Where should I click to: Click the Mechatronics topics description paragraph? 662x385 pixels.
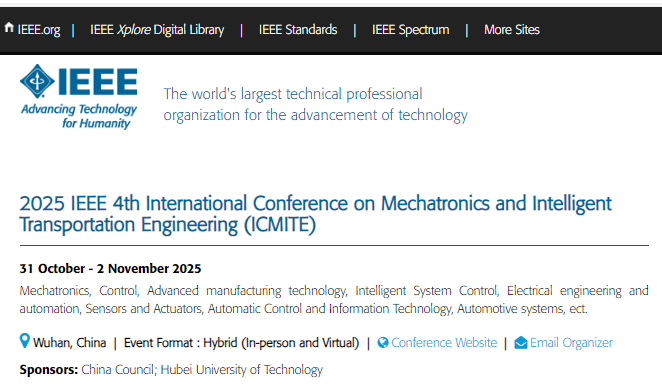334,299
